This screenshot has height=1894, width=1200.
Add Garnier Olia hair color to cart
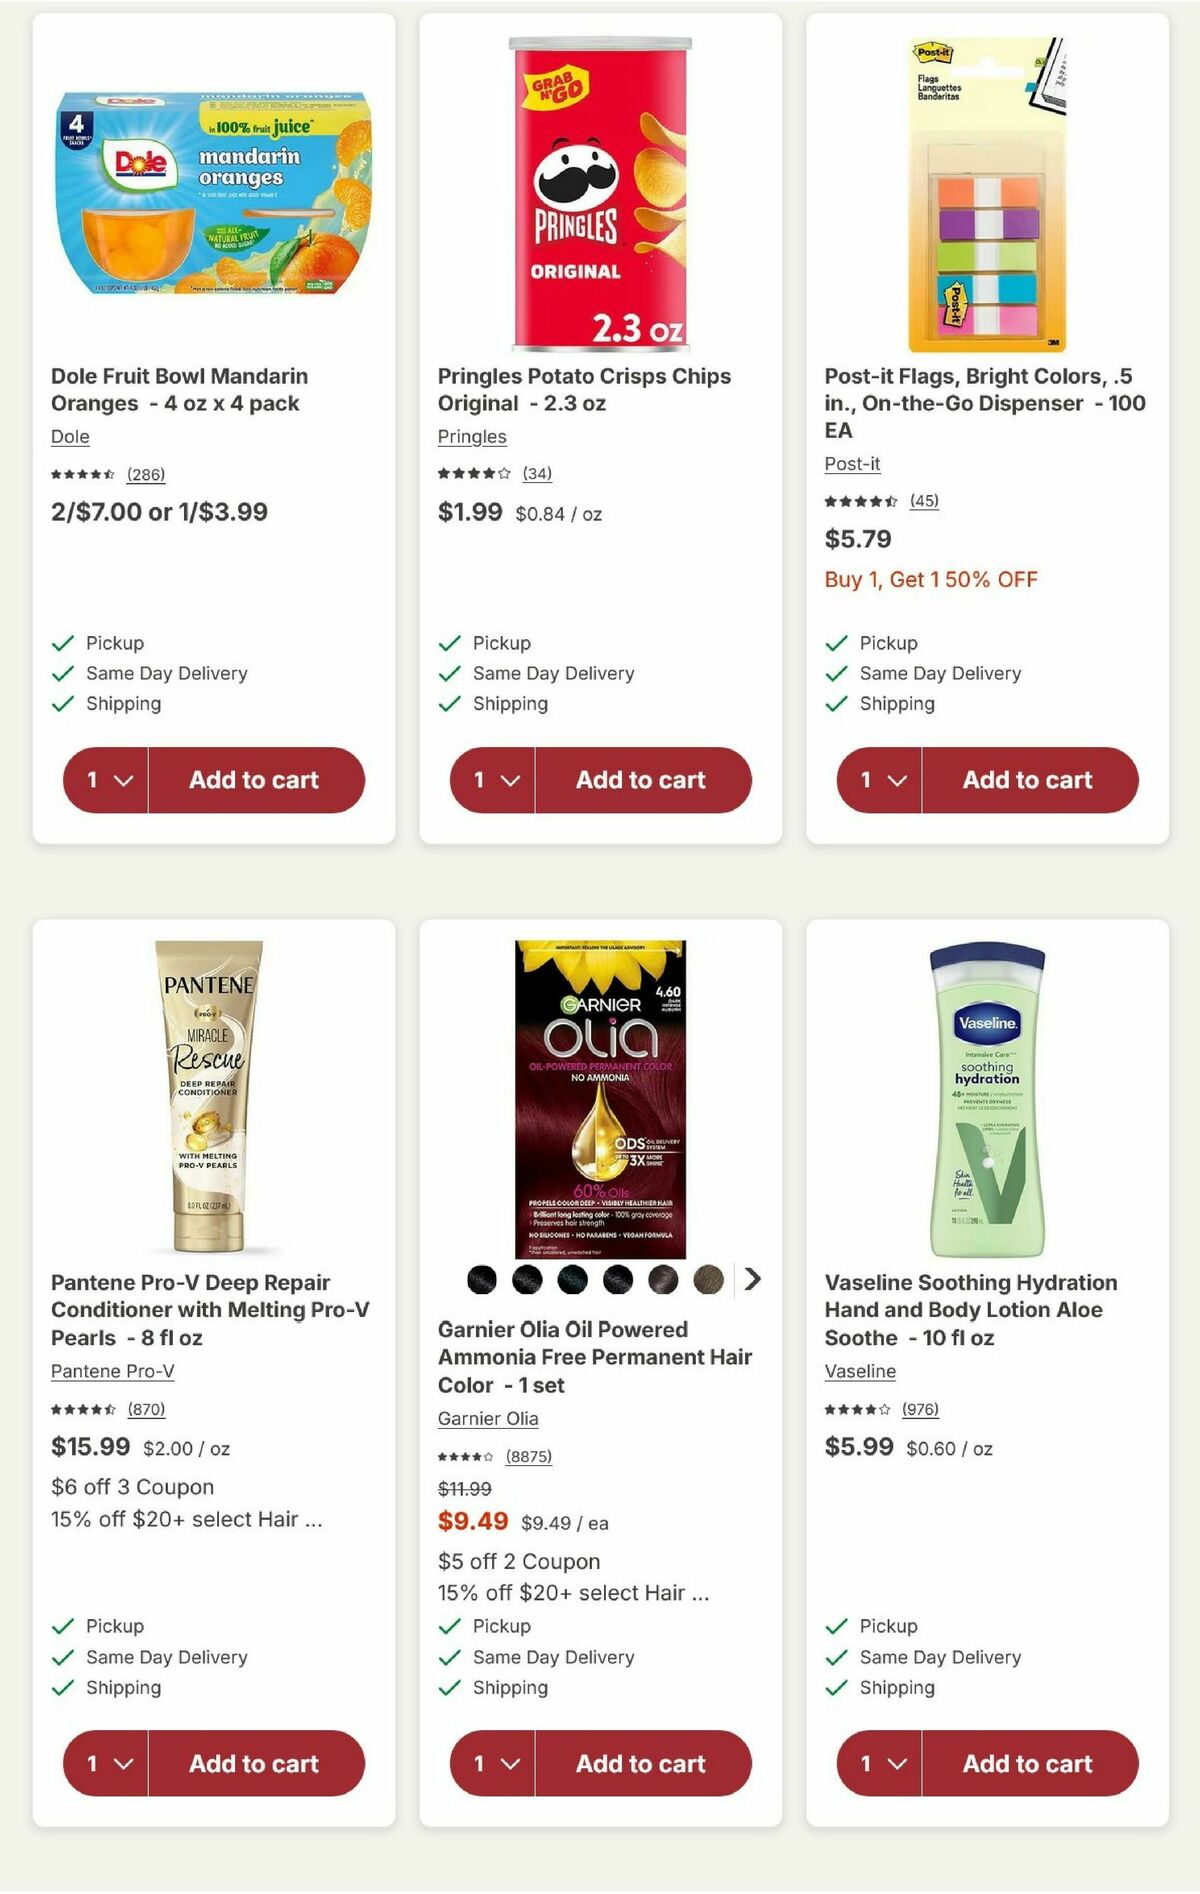(x=641, y=1764)
